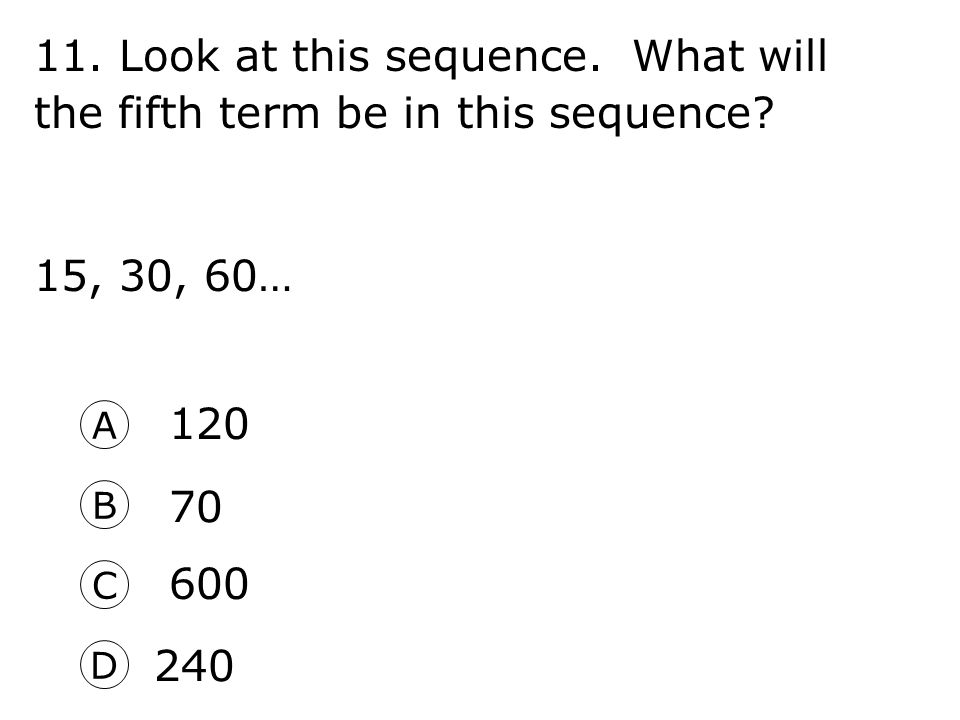
Task: Click the word "term" in the question
Action: pos(269,114)
